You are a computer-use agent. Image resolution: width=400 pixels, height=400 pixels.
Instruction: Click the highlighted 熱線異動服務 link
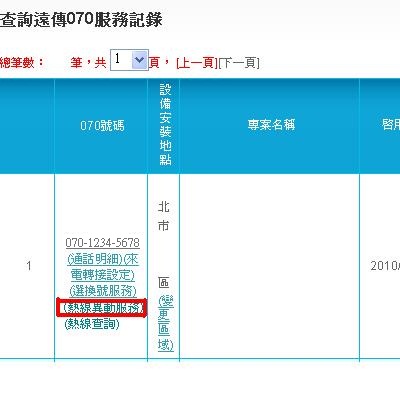click(x=102, y=307)
